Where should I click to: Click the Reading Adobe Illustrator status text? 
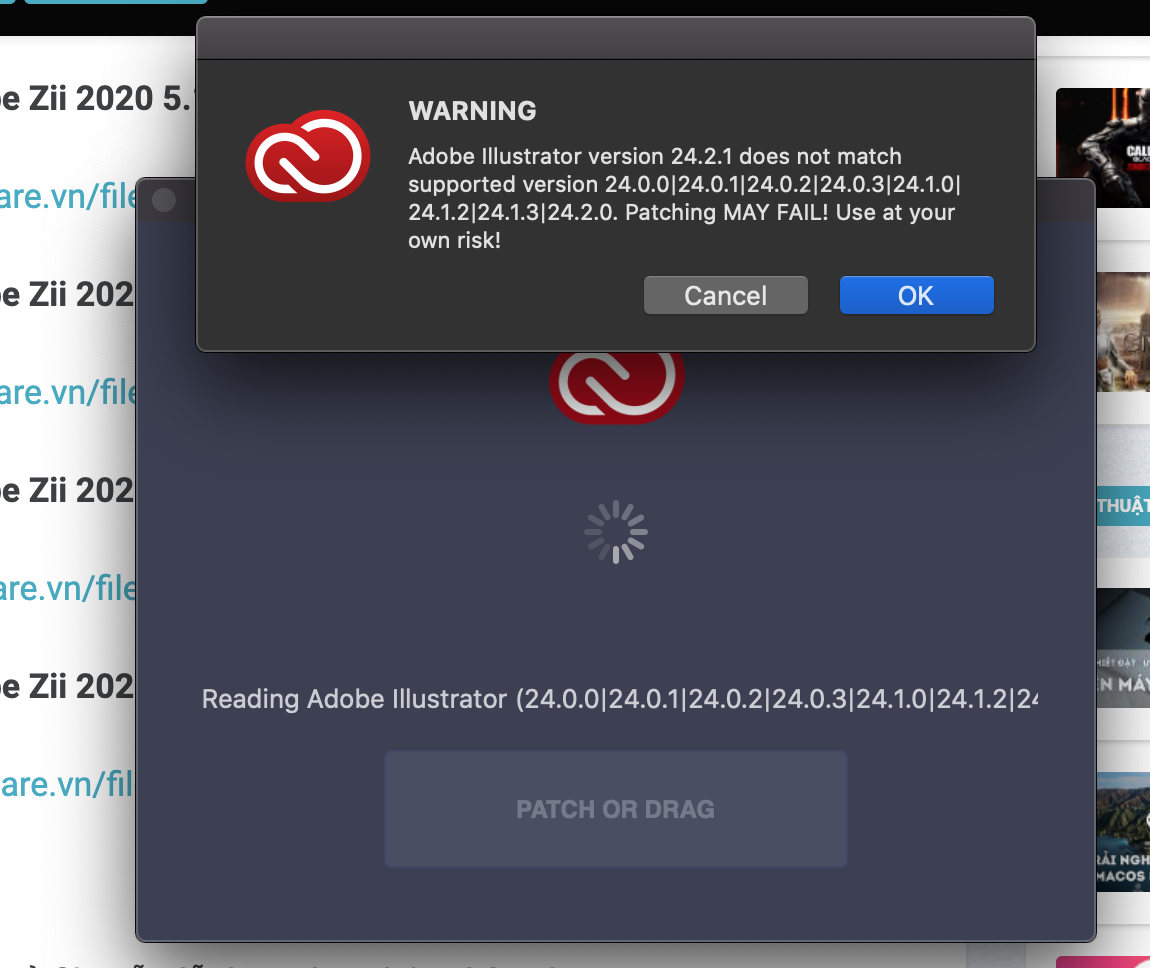click(620, 699)
